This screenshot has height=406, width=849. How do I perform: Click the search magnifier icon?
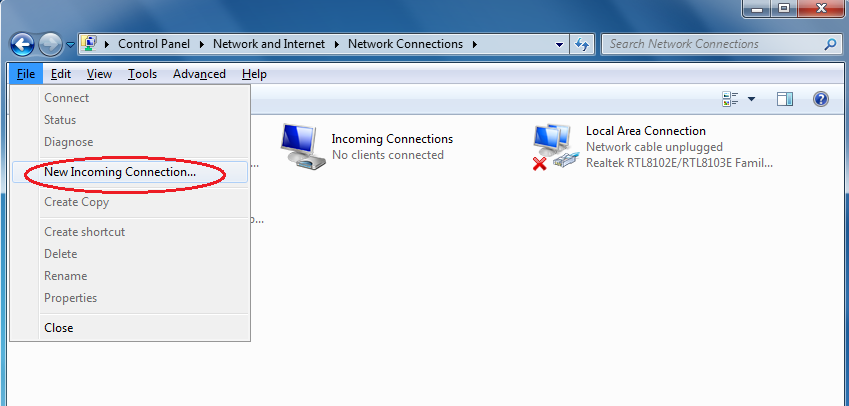tap(830, 44)
